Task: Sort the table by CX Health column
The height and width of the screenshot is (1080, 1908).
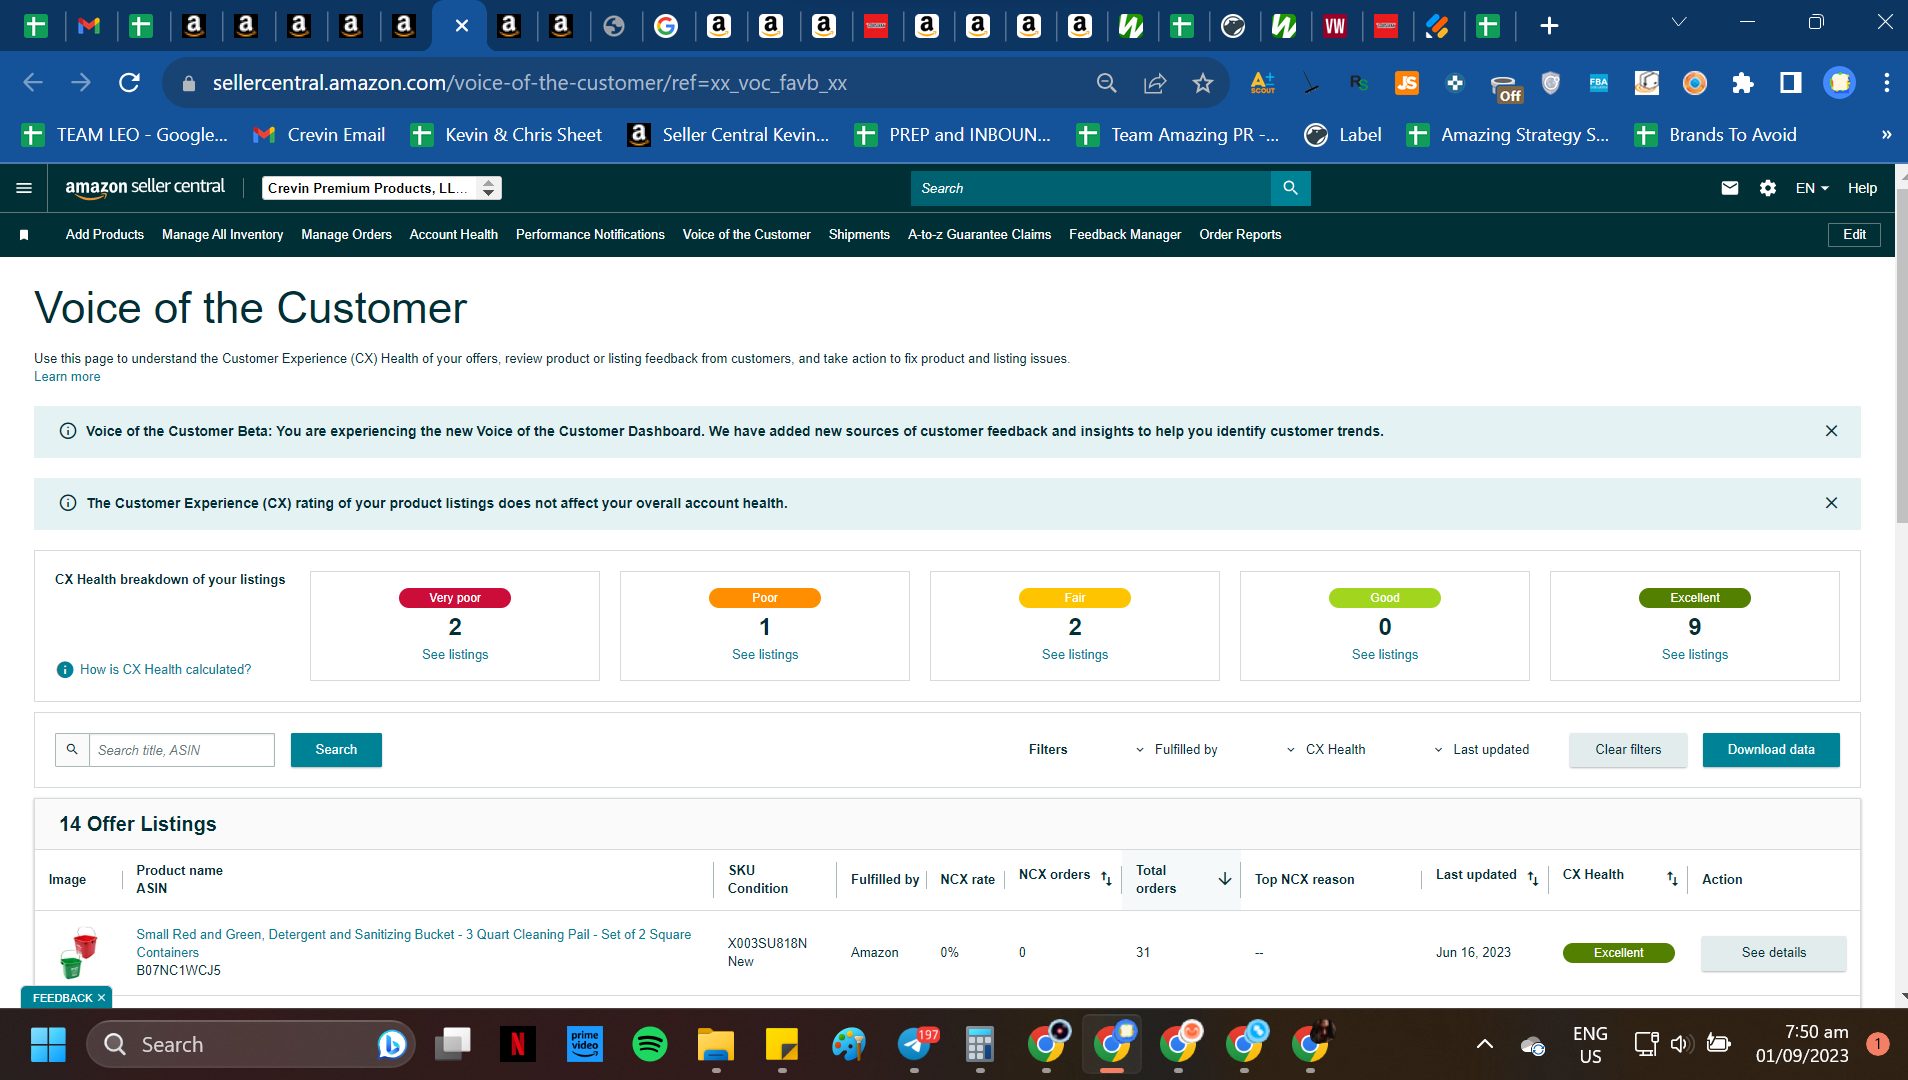Action: 1672,878
